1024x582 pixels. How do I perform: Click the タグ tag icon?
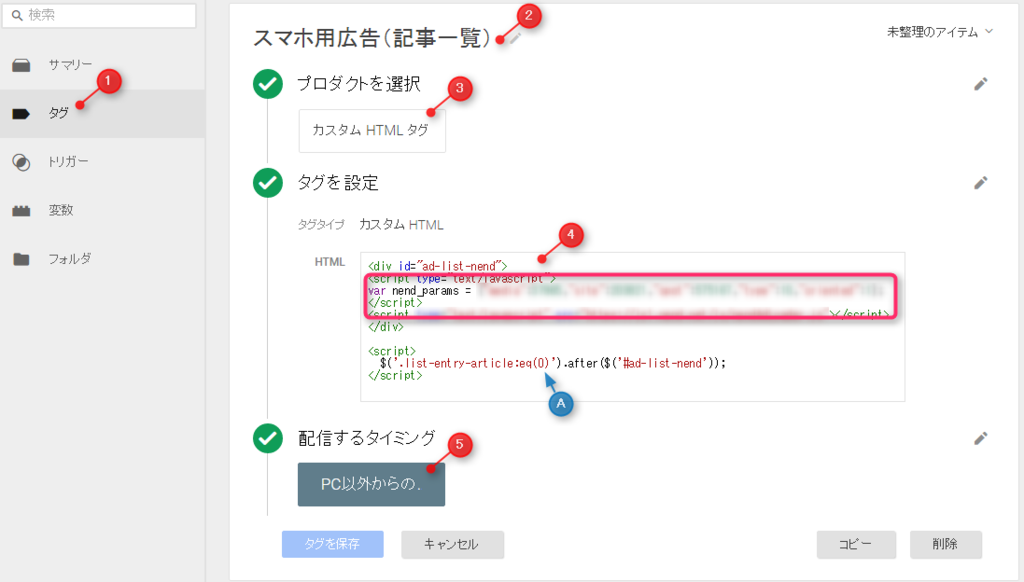21,114
